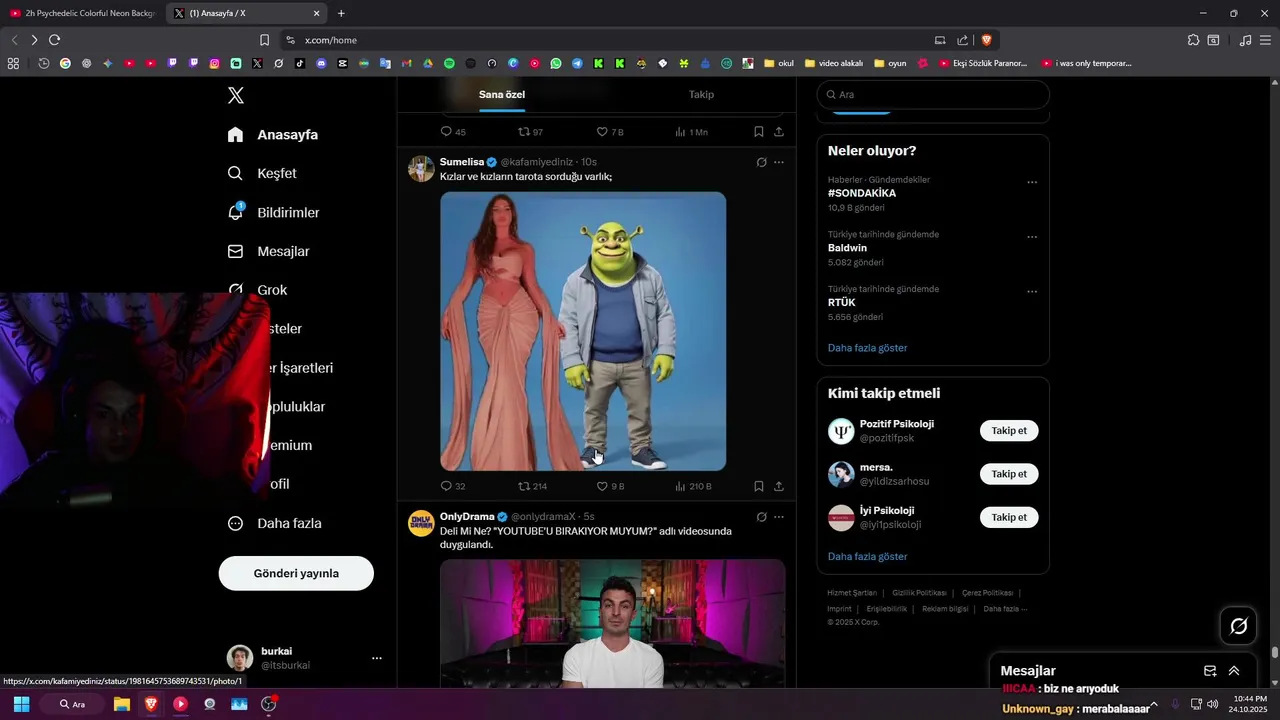Open Daha fazla in the left sidebar

pos(274,523)
